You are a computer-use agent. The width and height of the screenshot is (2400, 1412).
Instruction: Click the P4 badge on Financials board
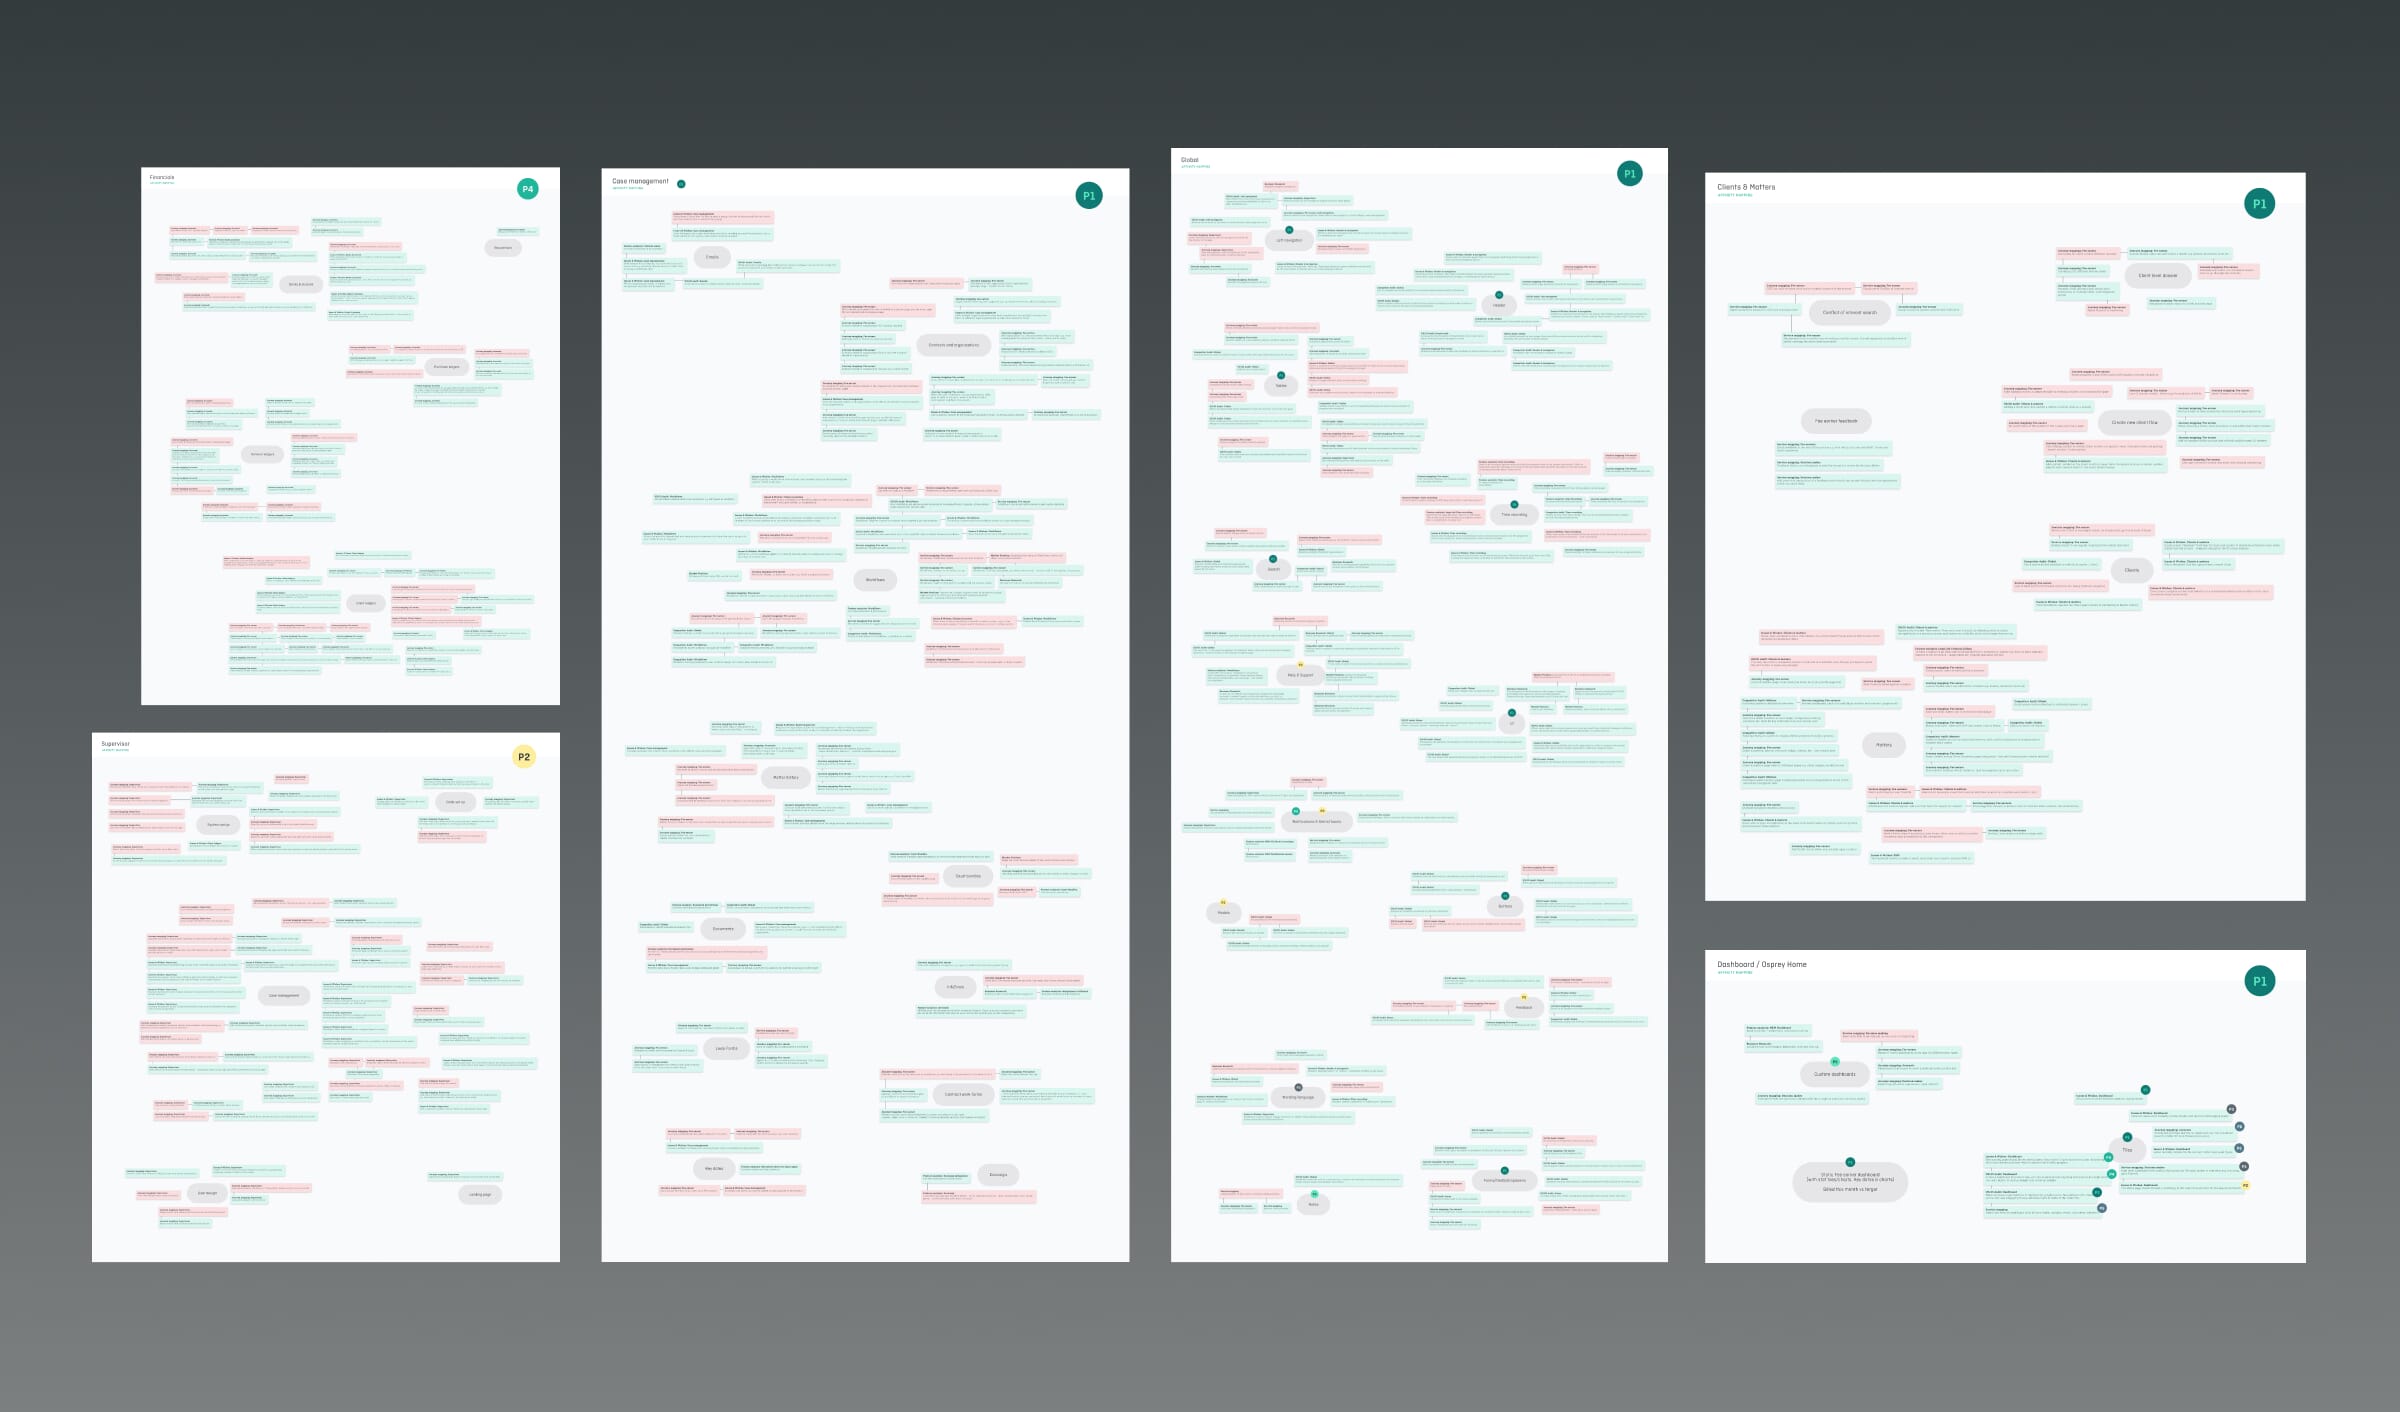click(x=527, y=189)
